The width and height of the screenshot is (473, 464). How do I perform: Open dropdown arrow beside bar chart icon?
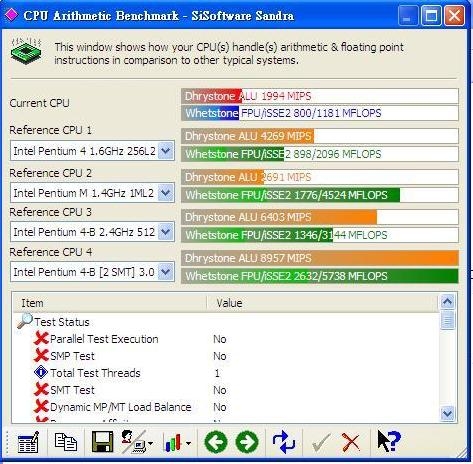pyautogui.click(x=188, y=443)
